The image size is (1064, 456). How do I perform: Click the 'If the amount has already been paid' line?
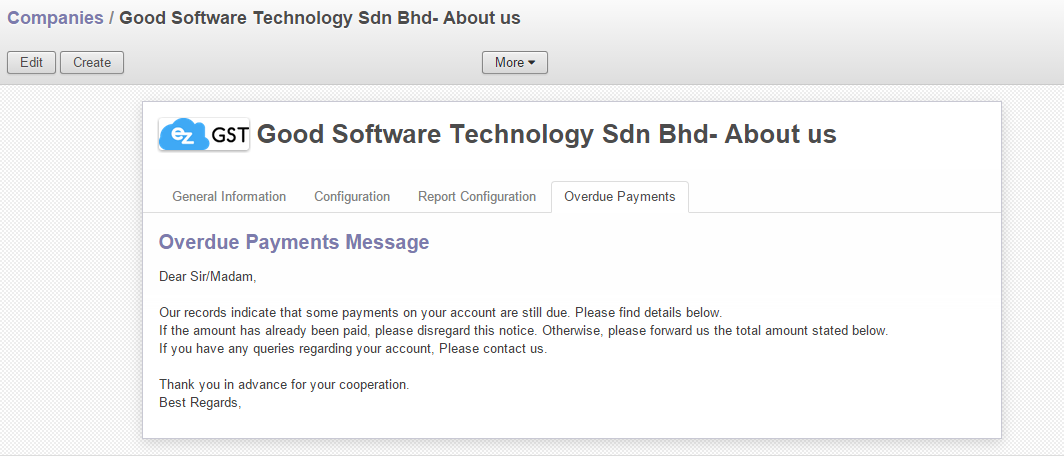tap(523, 330)
